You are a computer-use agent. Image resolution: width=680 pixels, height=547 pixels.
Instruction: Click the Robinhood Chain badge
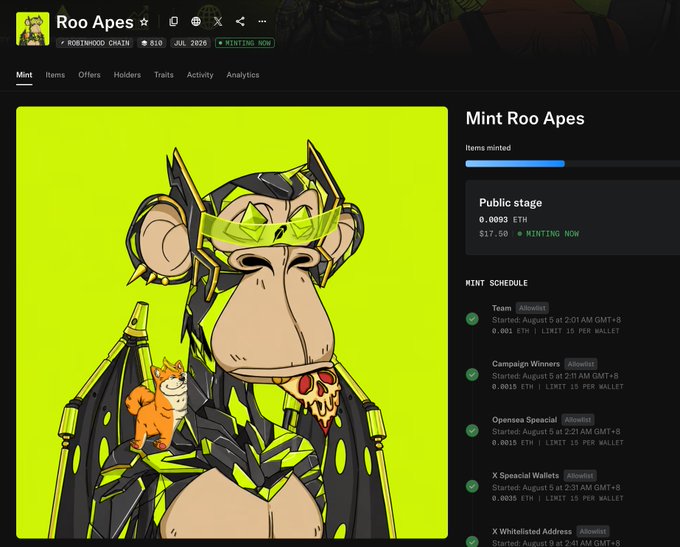point(95,43)
